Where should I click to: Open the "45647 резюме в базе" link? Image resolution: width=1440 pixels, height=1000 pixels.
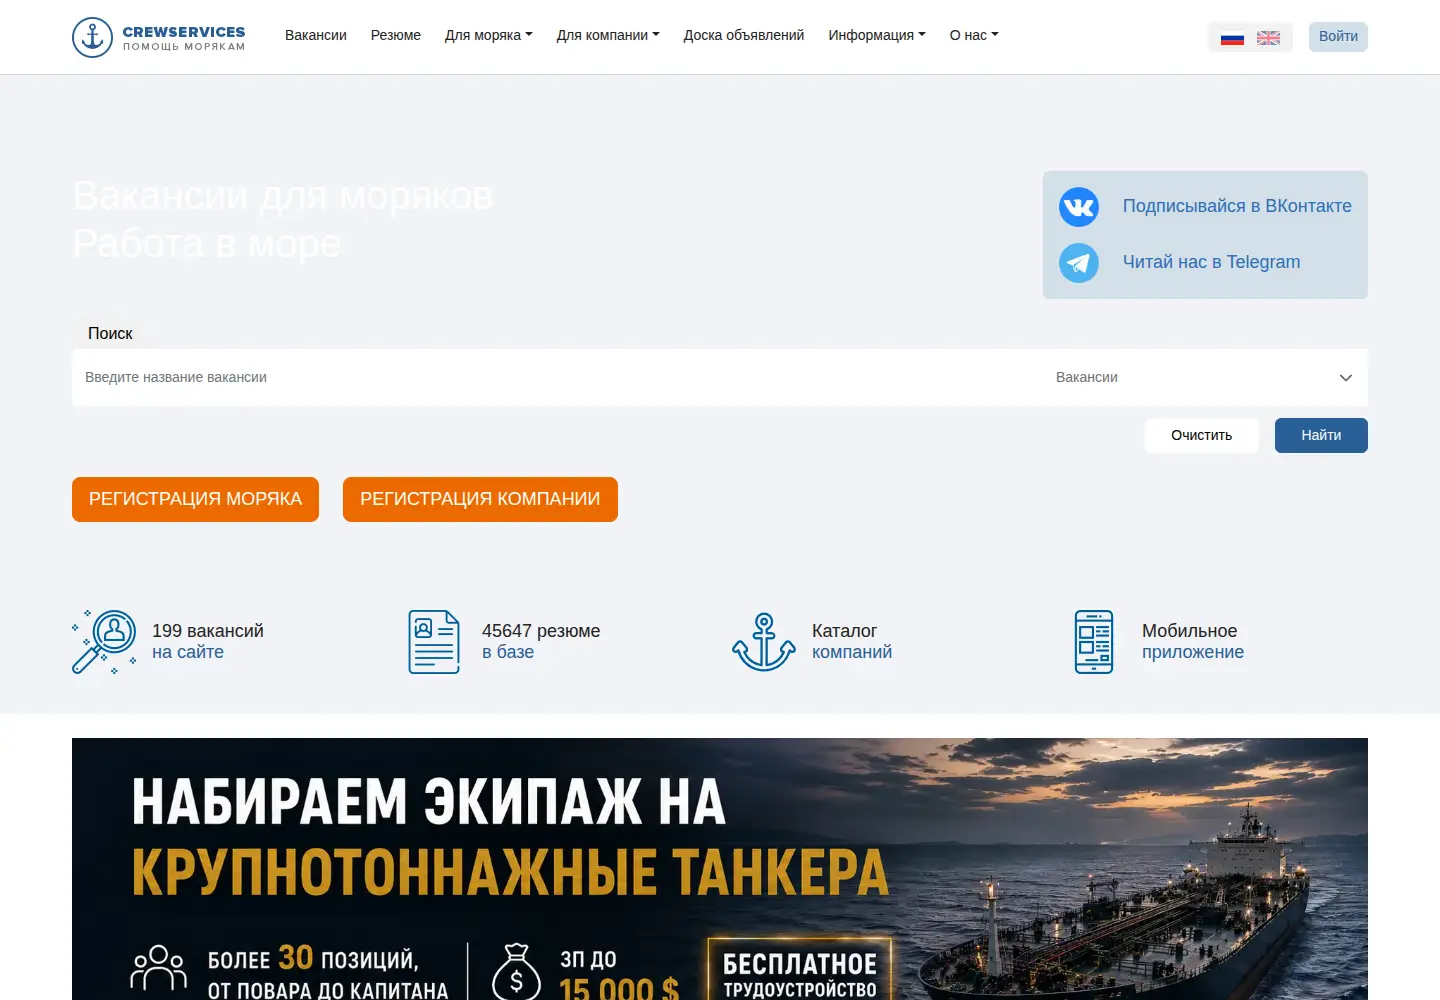541,642
